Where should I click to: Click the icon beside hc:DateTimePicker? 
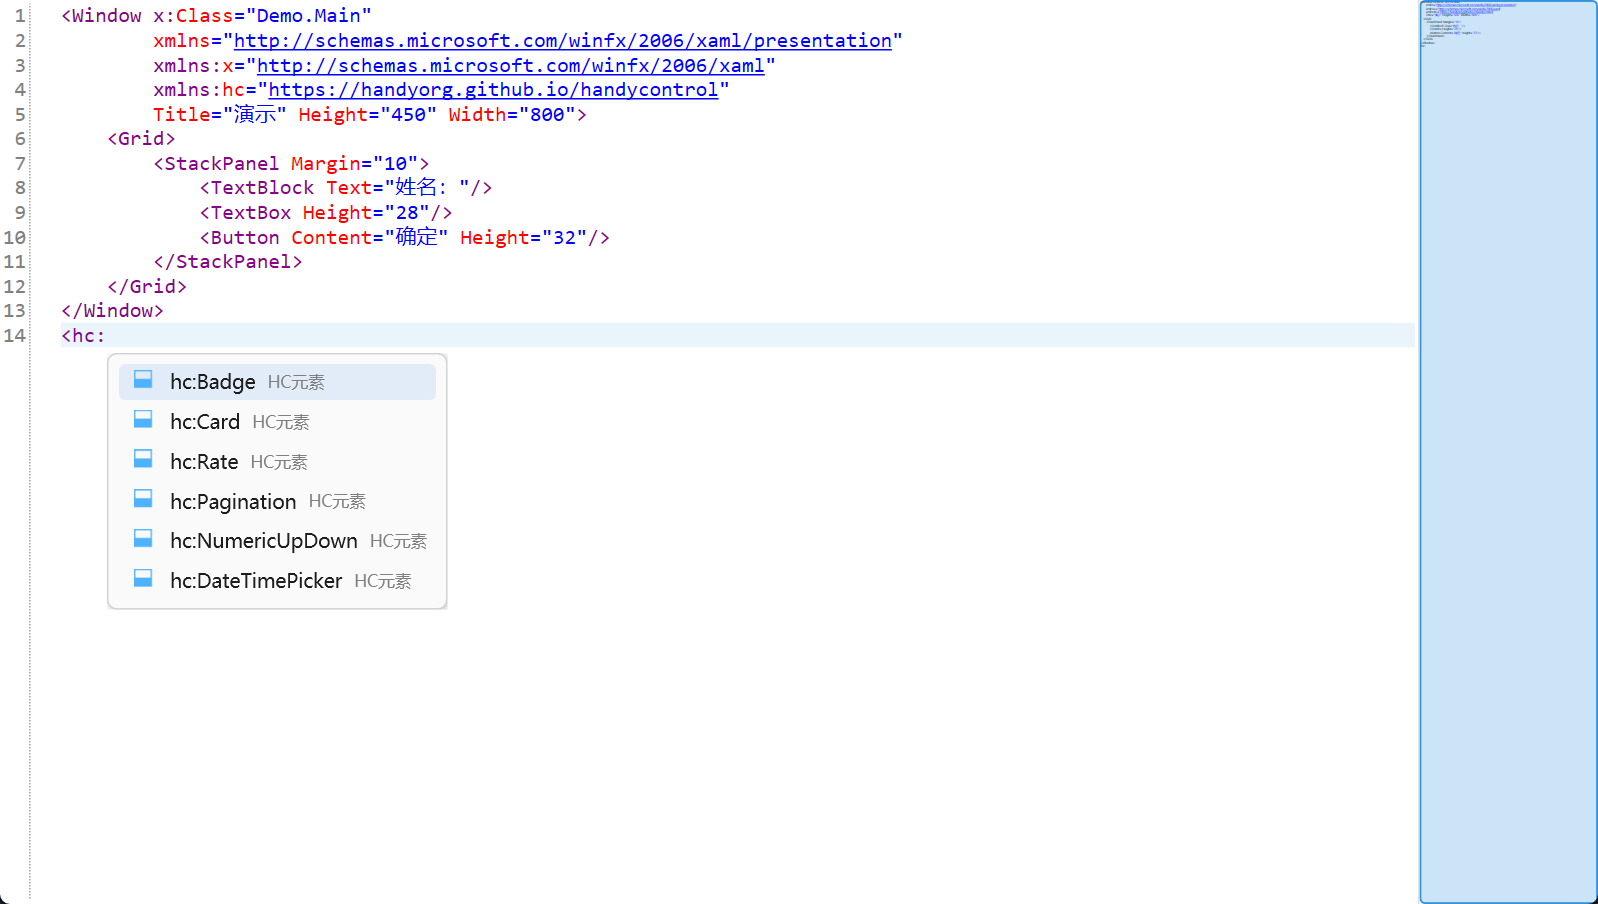(143, 579)
